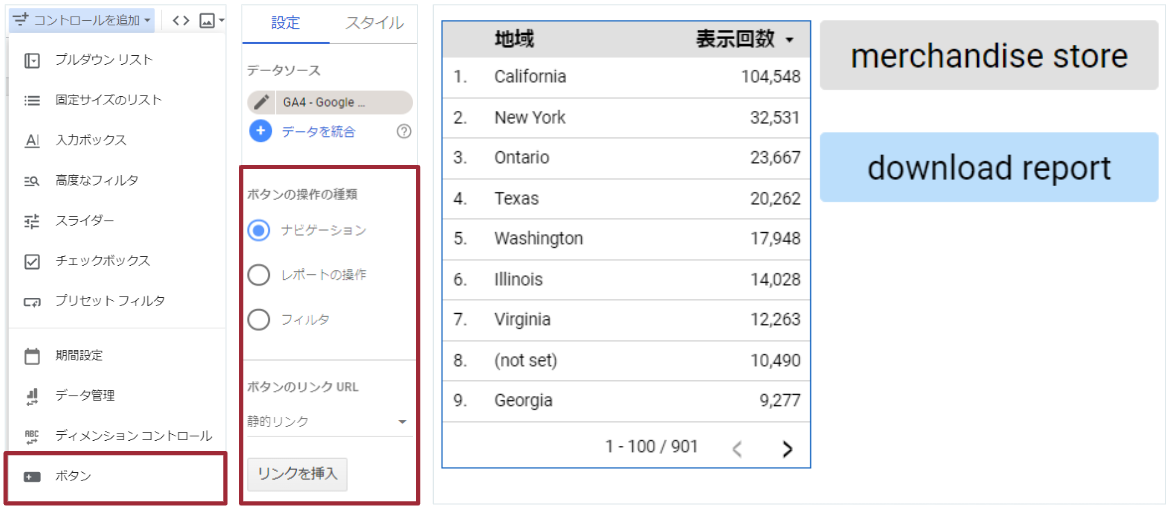Choose the Slider control option (スライダー)

[x=85, y=221]
